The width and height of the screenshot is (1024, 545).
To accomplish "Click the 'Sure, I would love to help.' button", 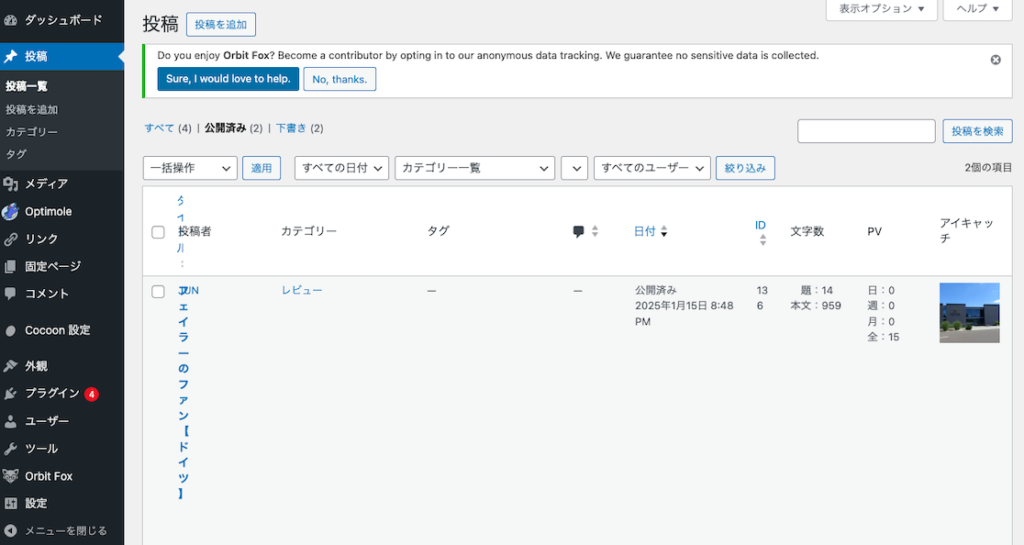I will 228,79.
